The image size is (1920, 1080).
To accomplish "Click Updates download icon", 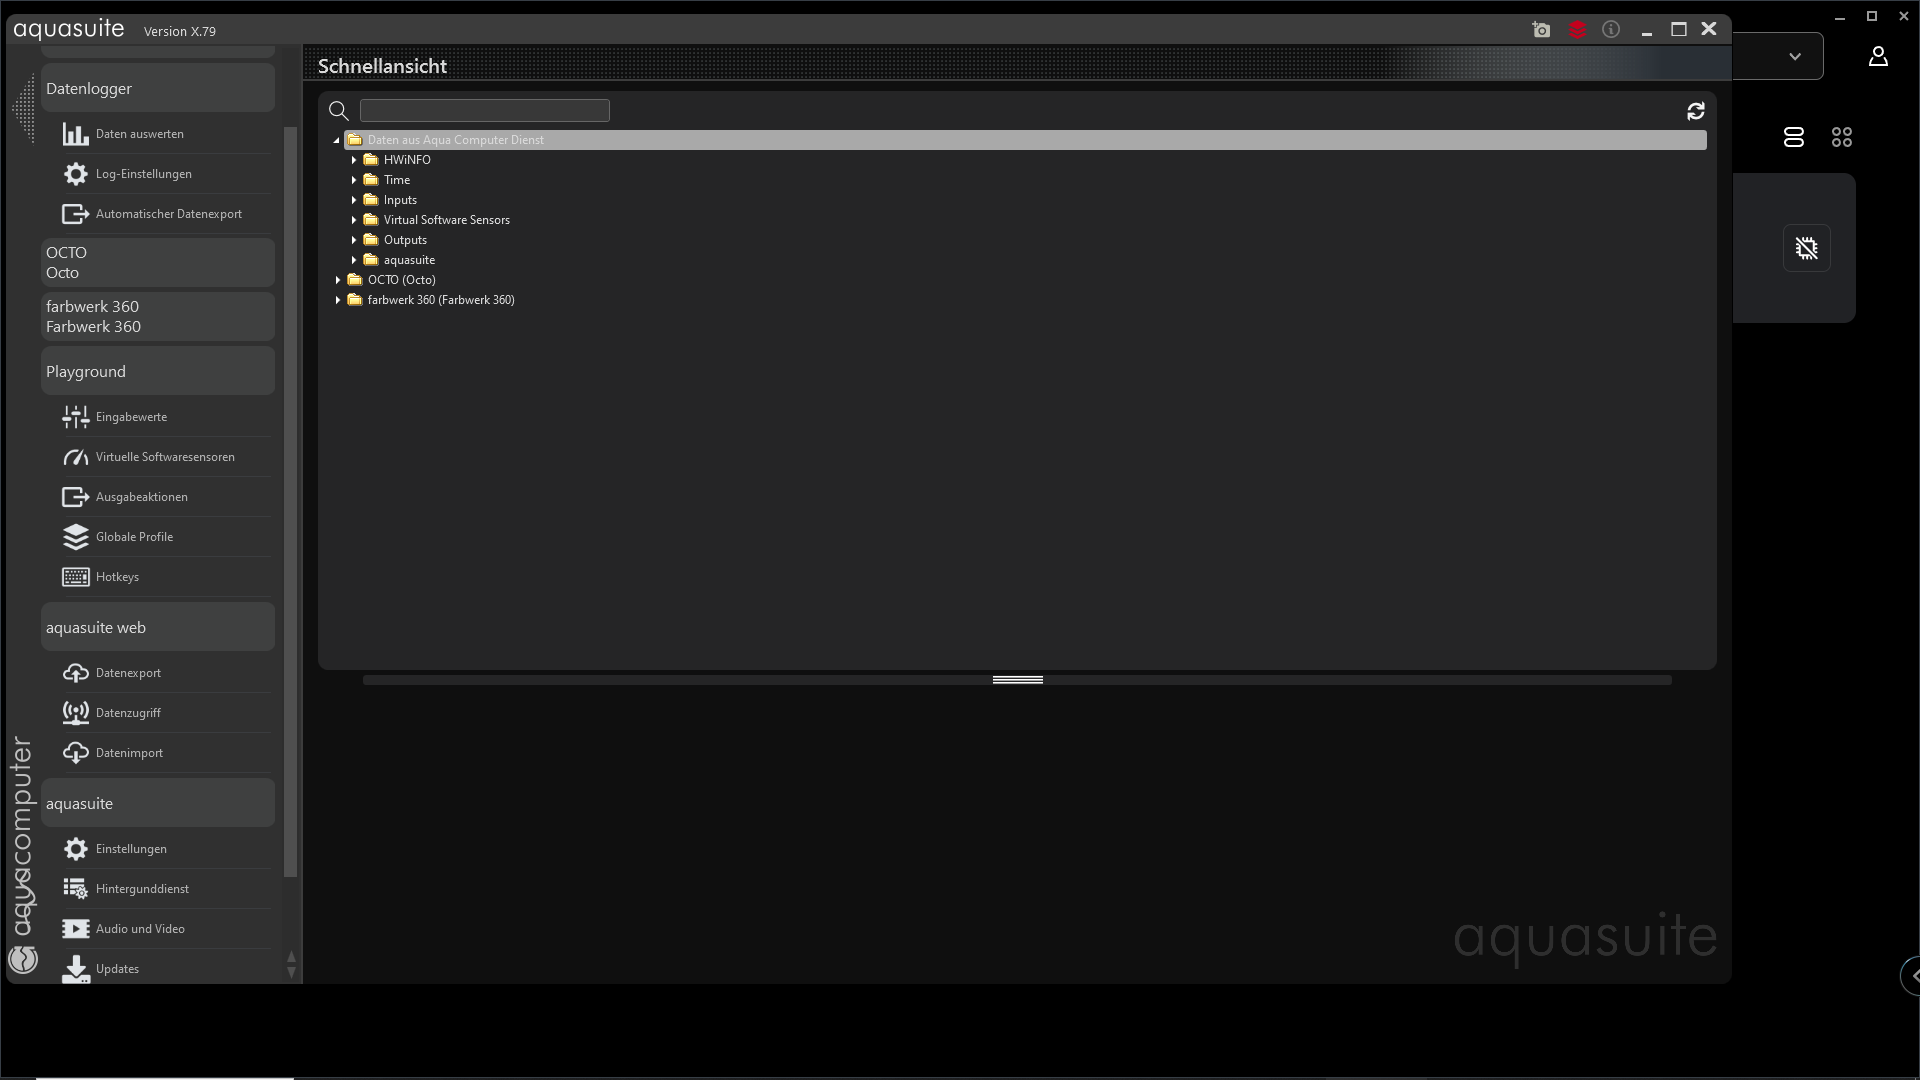I will pos(76,969).
